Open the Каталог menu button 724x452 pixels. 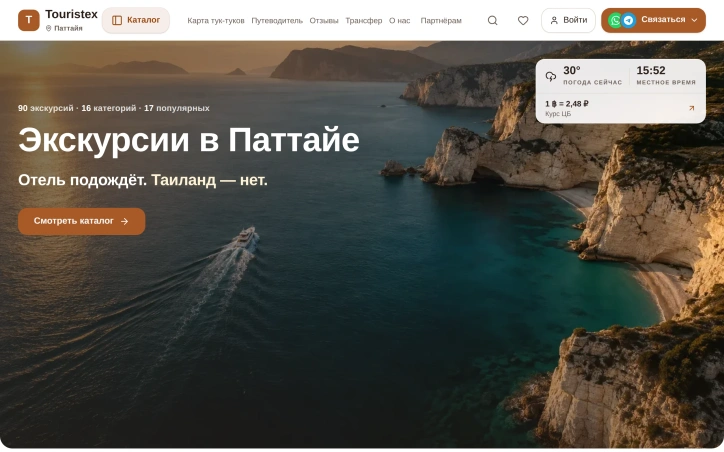pyautogui.click(x=136, y=20)
